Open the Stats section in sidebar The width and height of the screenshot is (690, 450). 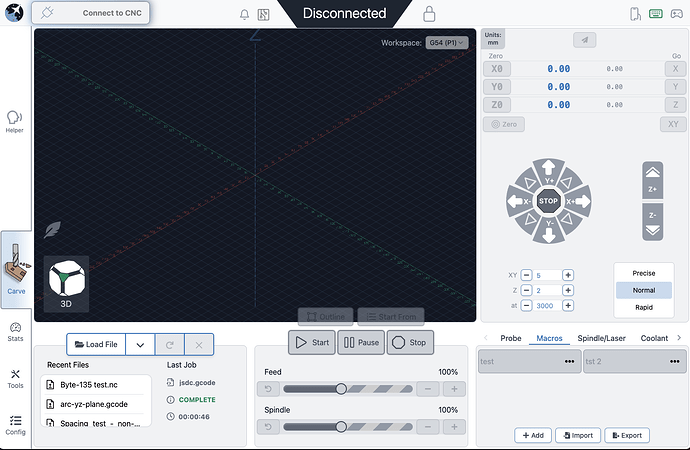coord(15,331)
